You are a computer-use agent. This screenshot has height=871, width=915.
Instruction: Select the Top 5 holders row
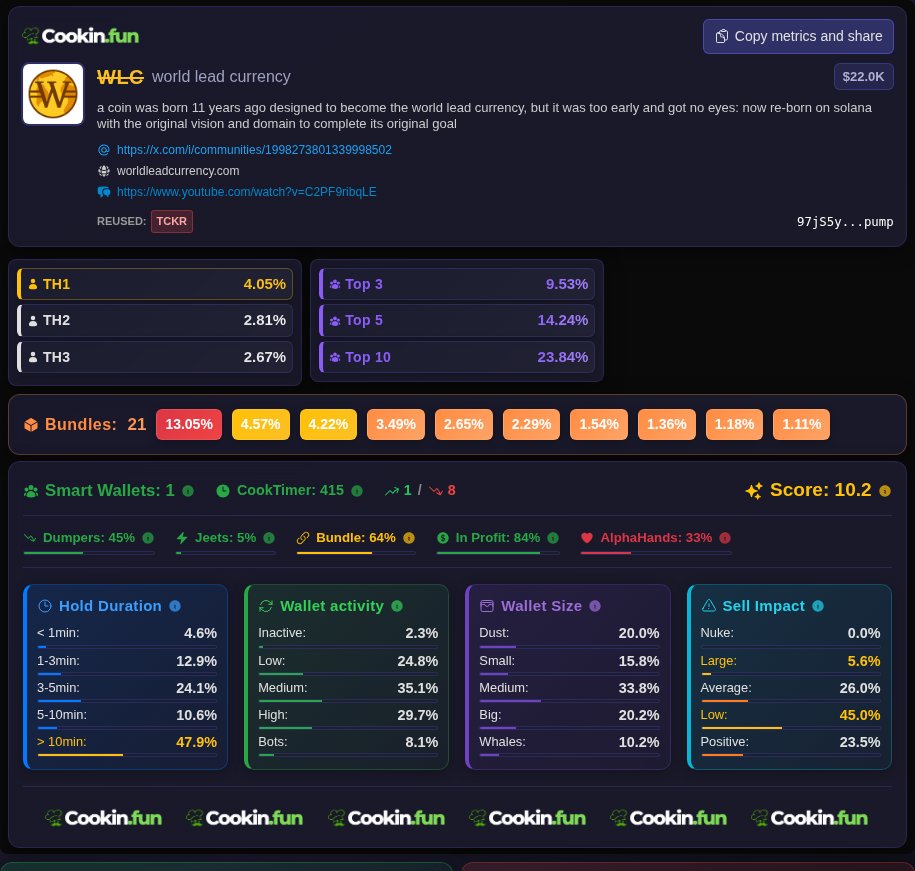(x=457, y=320)
